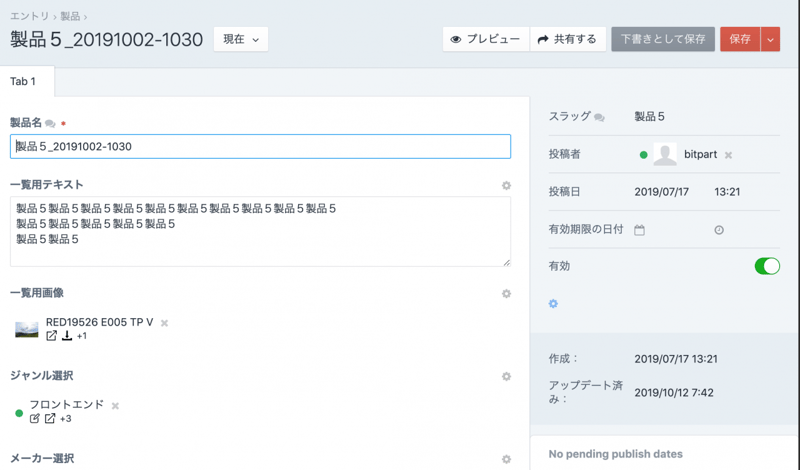Open calendar picker for 有効期限の日付
This screenshot has height=470, width=800.
coord(640,230)
